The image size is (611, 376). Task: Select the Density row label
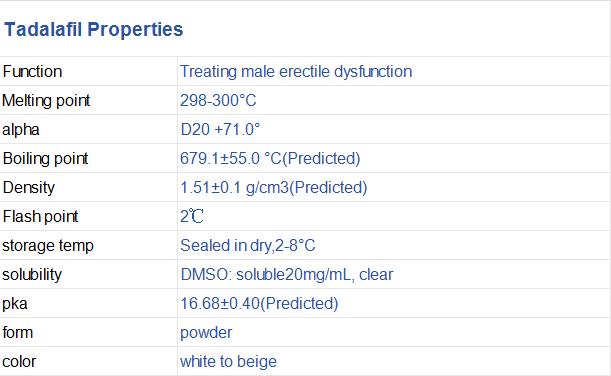(x=28, y=188)
